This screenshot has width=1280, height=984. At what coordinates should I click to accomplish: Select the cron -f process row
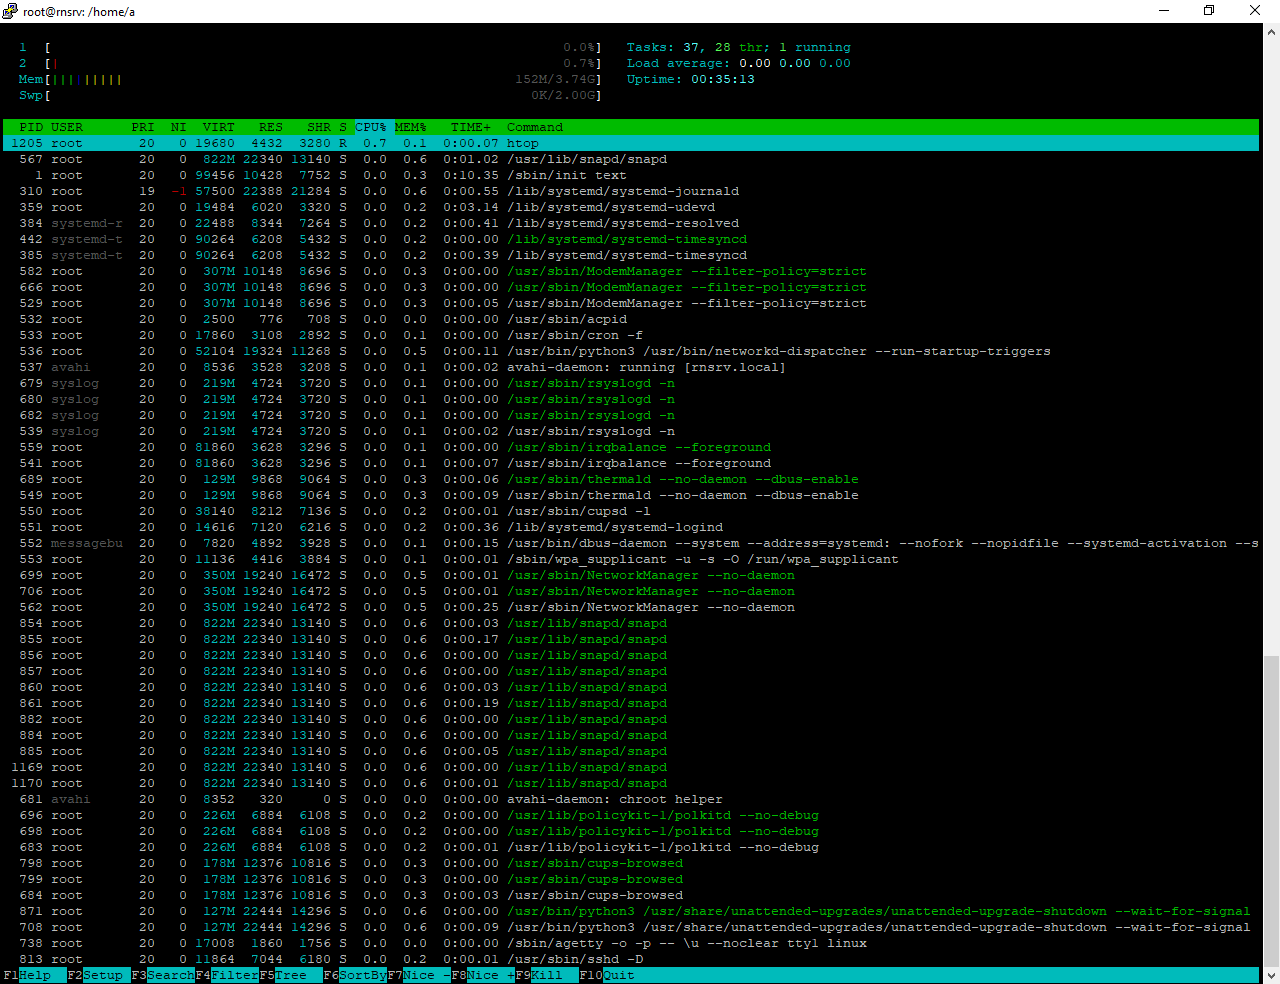[x=631, y=335]
